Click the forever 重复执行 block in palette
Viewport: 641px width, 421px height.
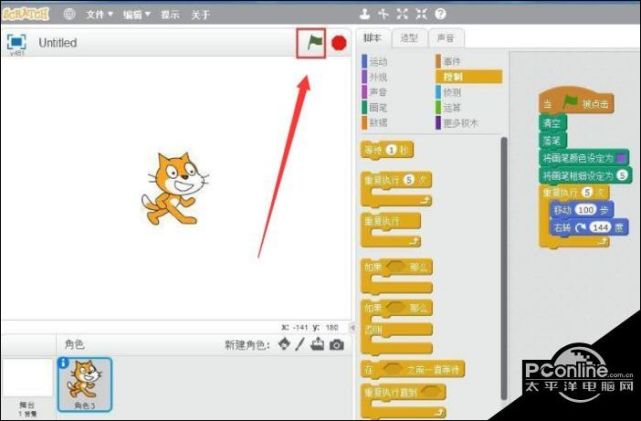390,230
